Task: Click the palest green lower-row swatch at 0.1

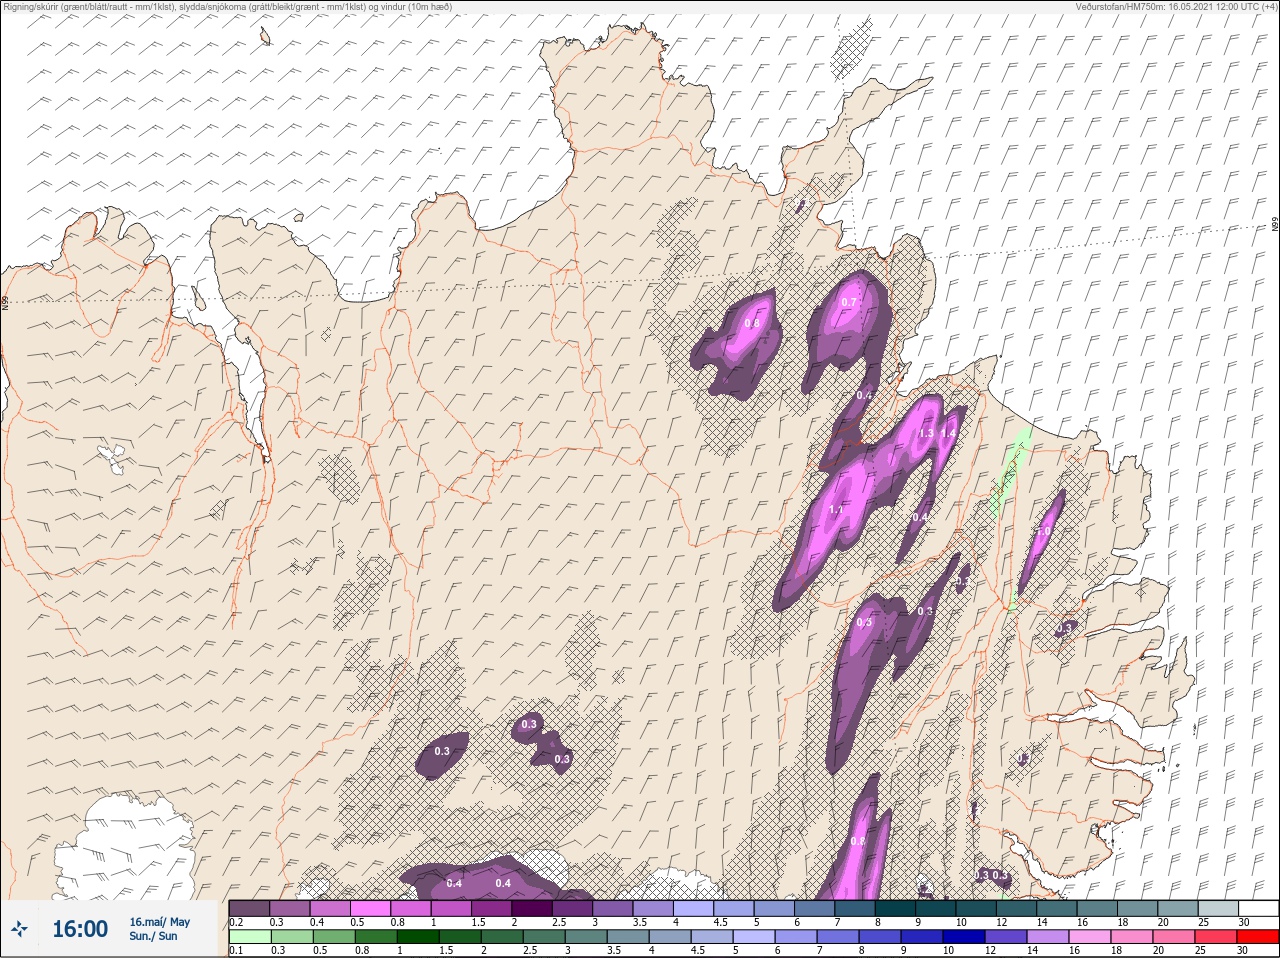Action: [249, 937]
